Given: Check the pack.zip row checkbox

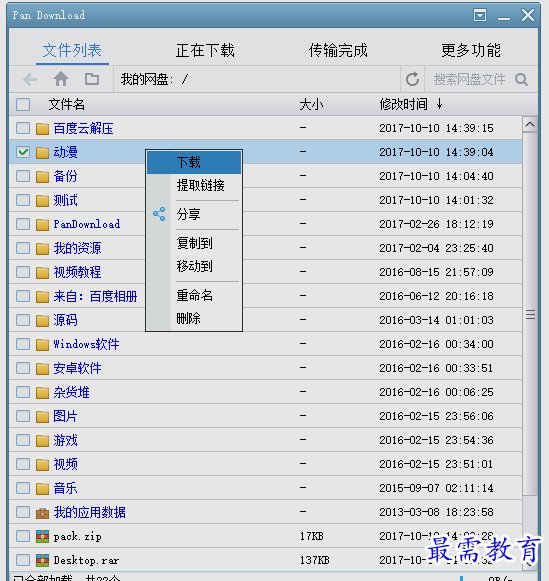Looking at the screenshot, I should [23, 536].
